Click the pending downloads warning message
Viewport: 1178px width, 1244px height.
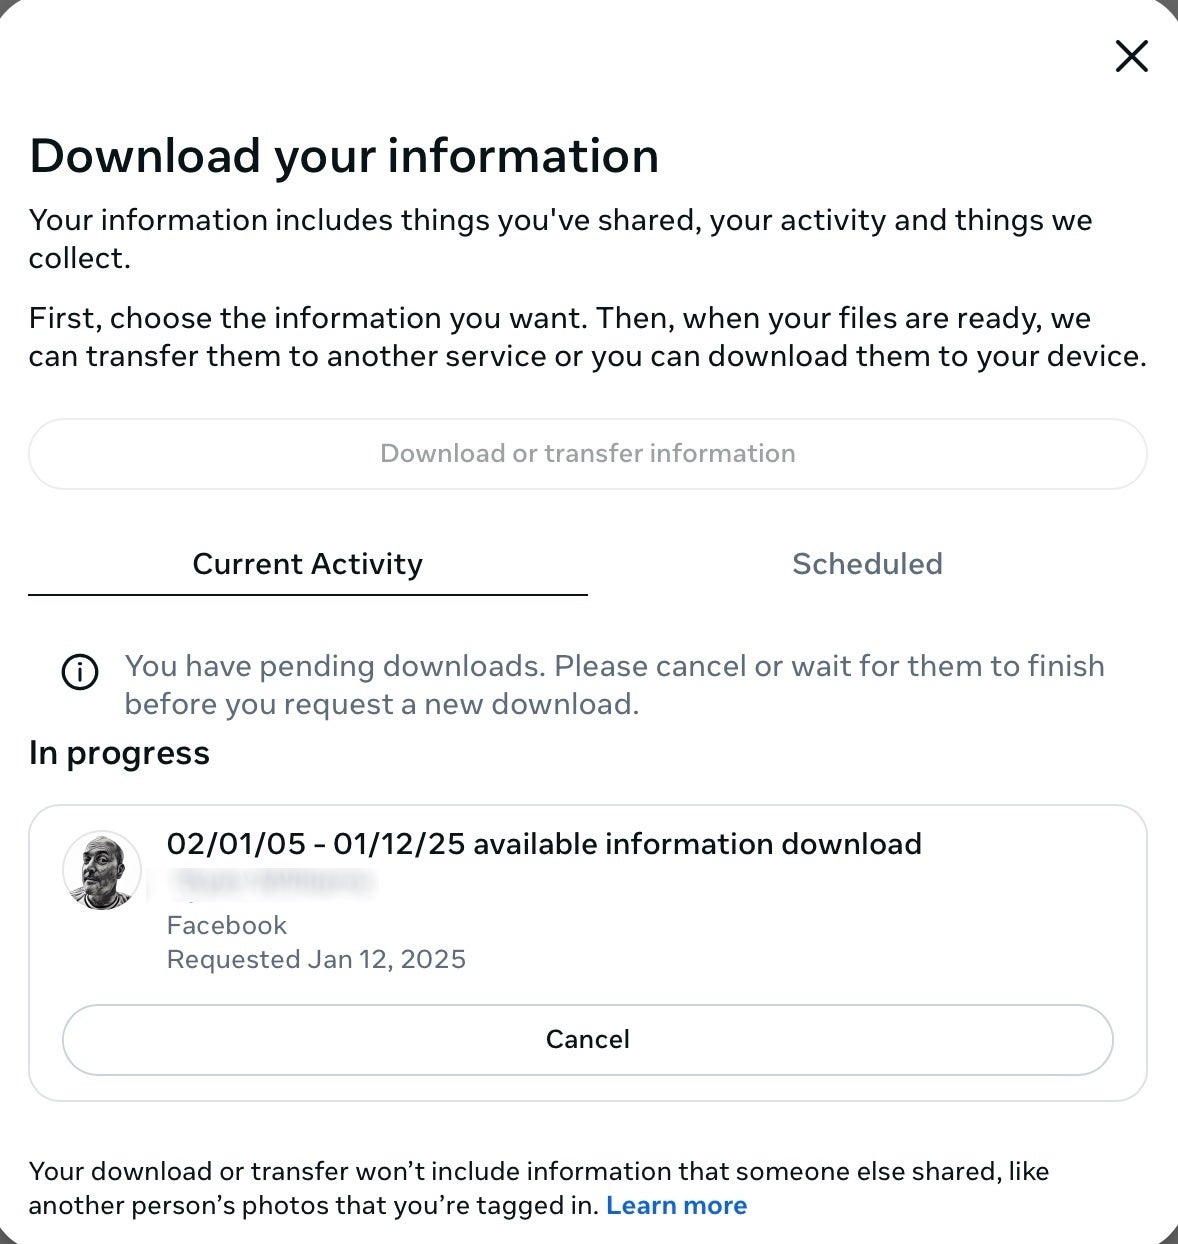(x=613, y=685)
